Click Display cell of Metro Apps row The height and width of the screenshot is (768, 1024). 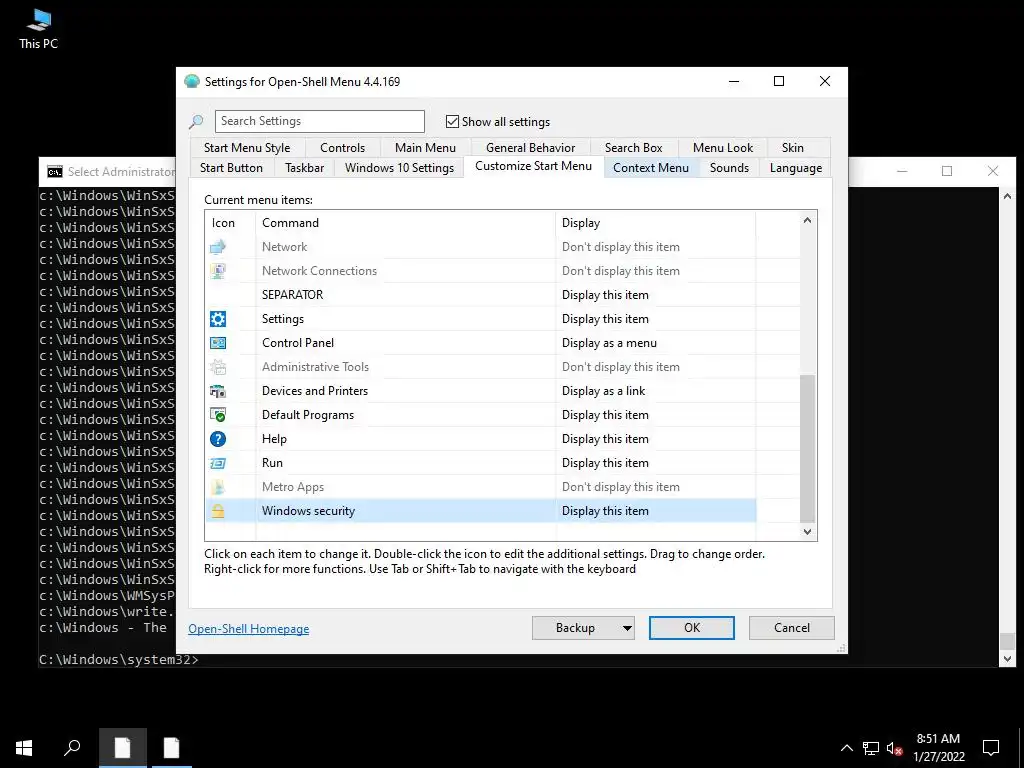(655, 487)
